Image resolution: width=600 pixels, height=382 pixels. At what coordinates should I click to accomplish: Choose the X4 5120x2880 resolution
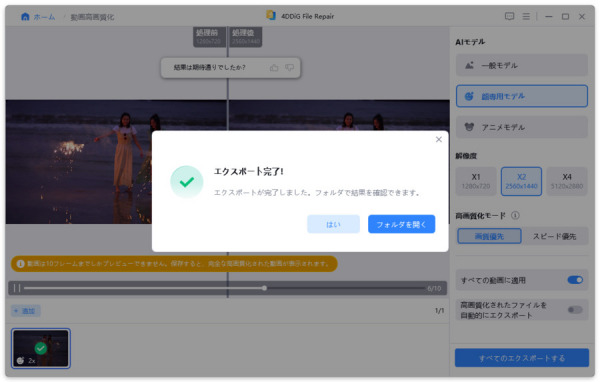point(567,181)
